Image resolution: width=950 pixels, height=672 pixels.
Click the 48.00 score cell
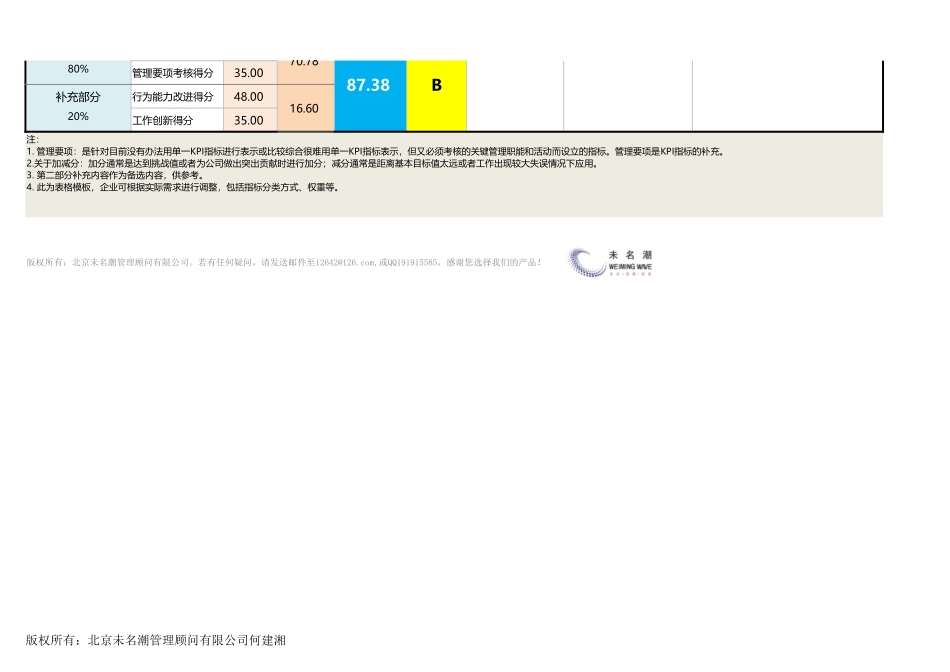tap(250, 96)
